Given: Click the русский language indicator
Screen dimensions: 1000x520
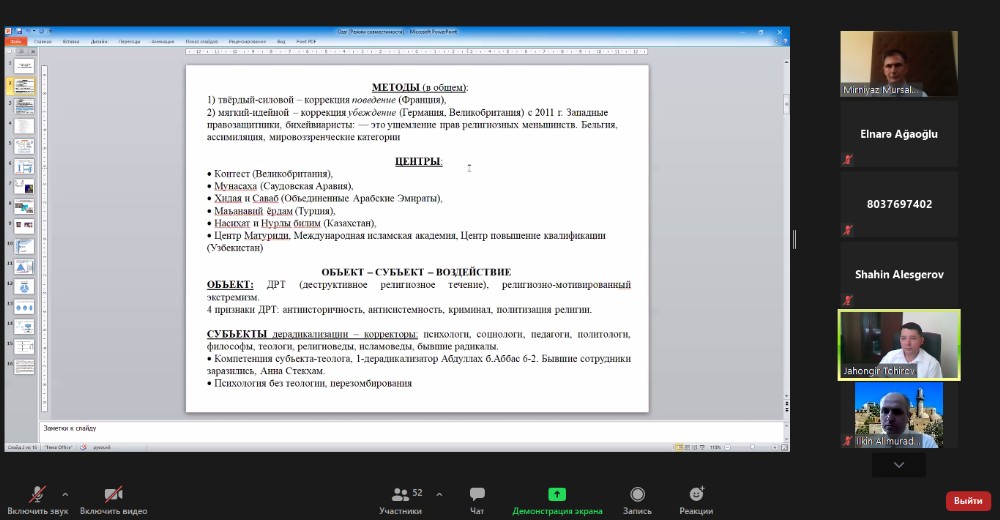Looking at the screenshot, I should click(x=102, y=447).
